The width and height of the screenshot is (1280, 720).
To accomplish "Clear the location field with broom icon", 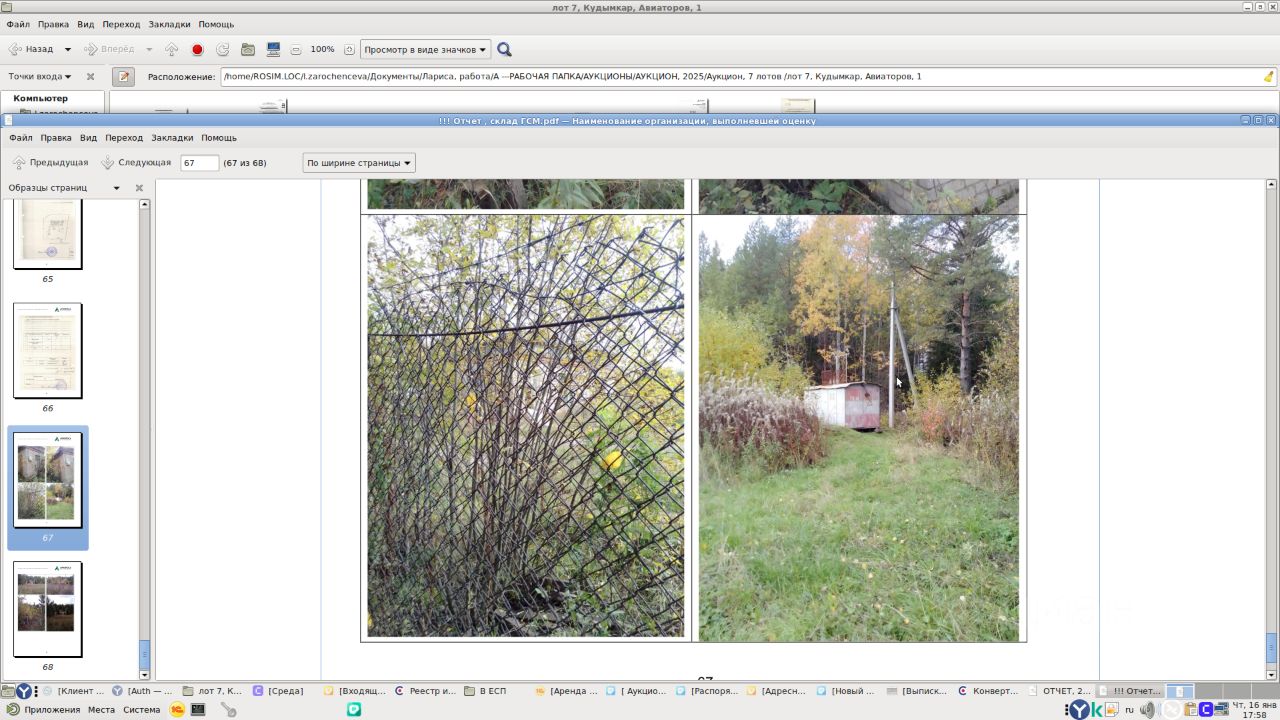I will (x=1269, y=76).
